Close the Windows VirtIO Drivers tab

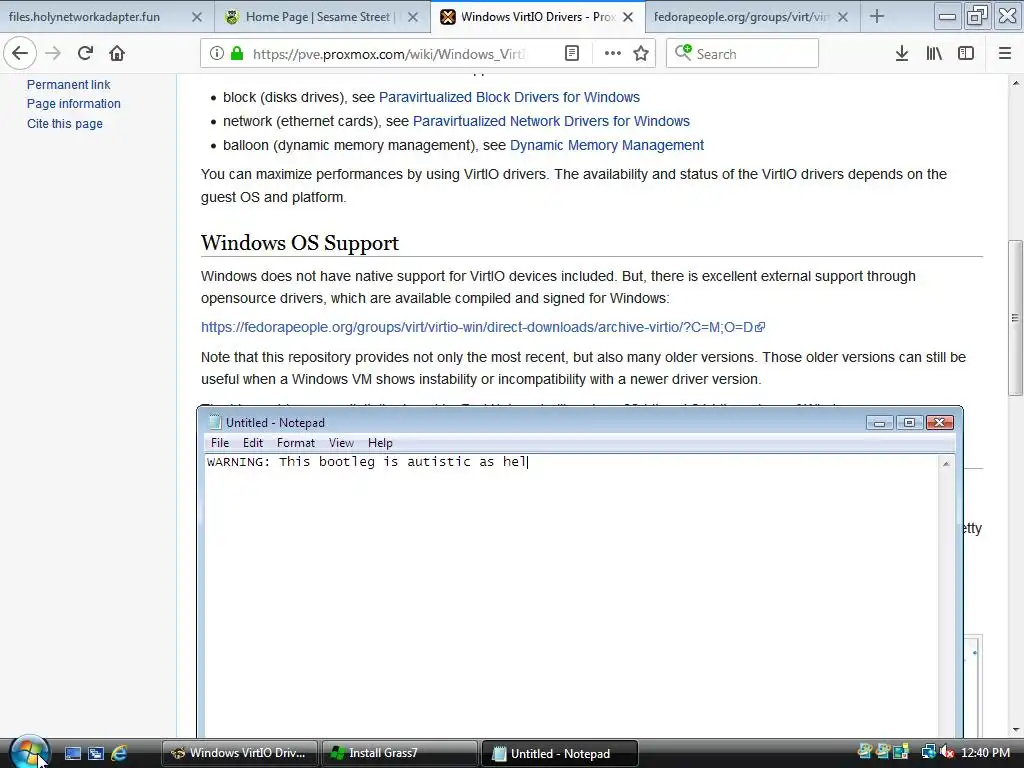628,17
